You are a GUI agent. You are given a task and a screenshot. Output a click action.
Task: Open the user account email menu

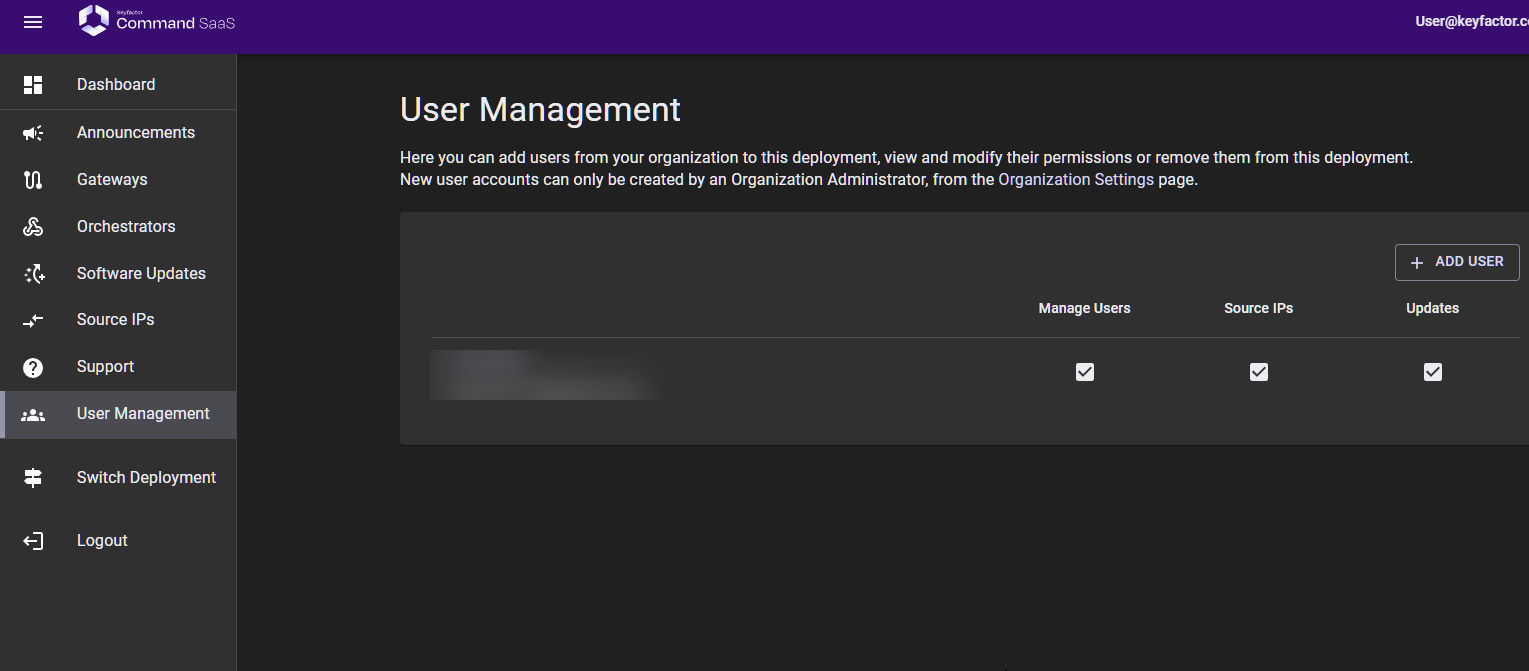1471,21
